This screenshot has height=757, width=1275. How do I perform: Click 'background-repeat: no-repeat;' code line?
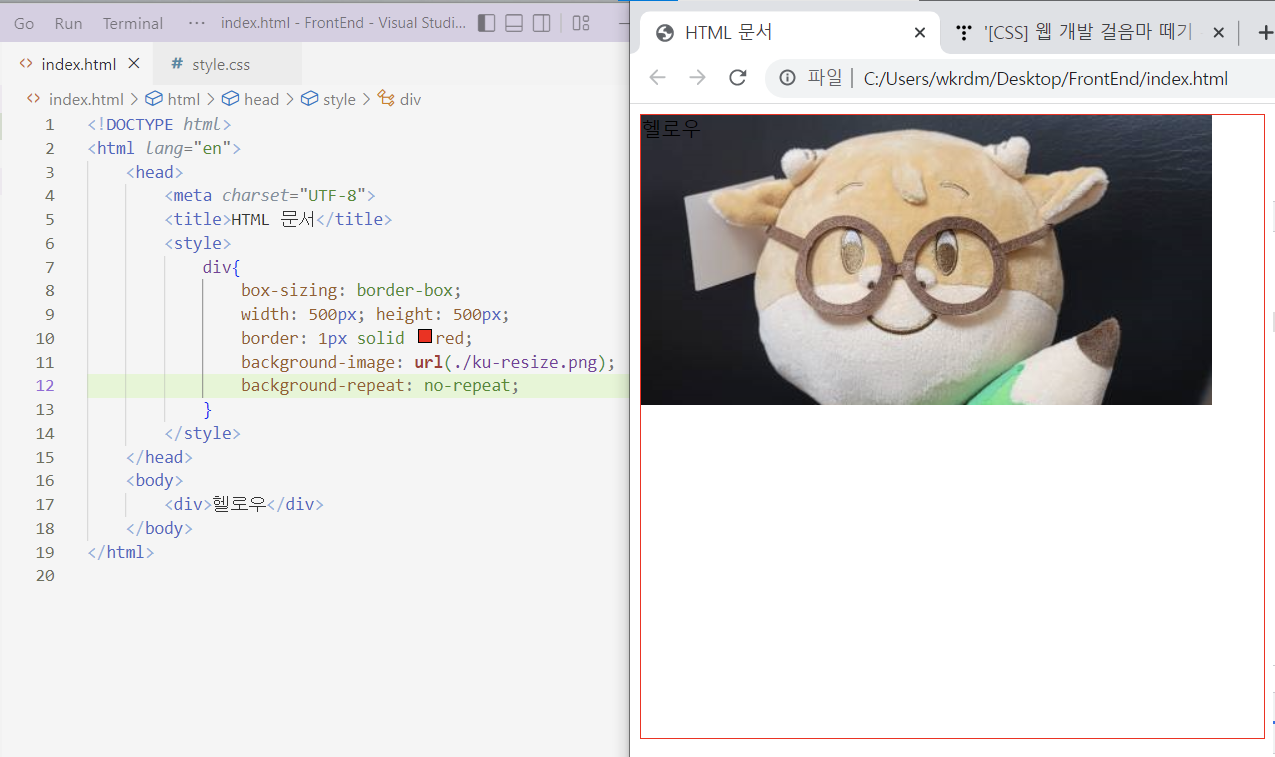(x=380, y=385)
